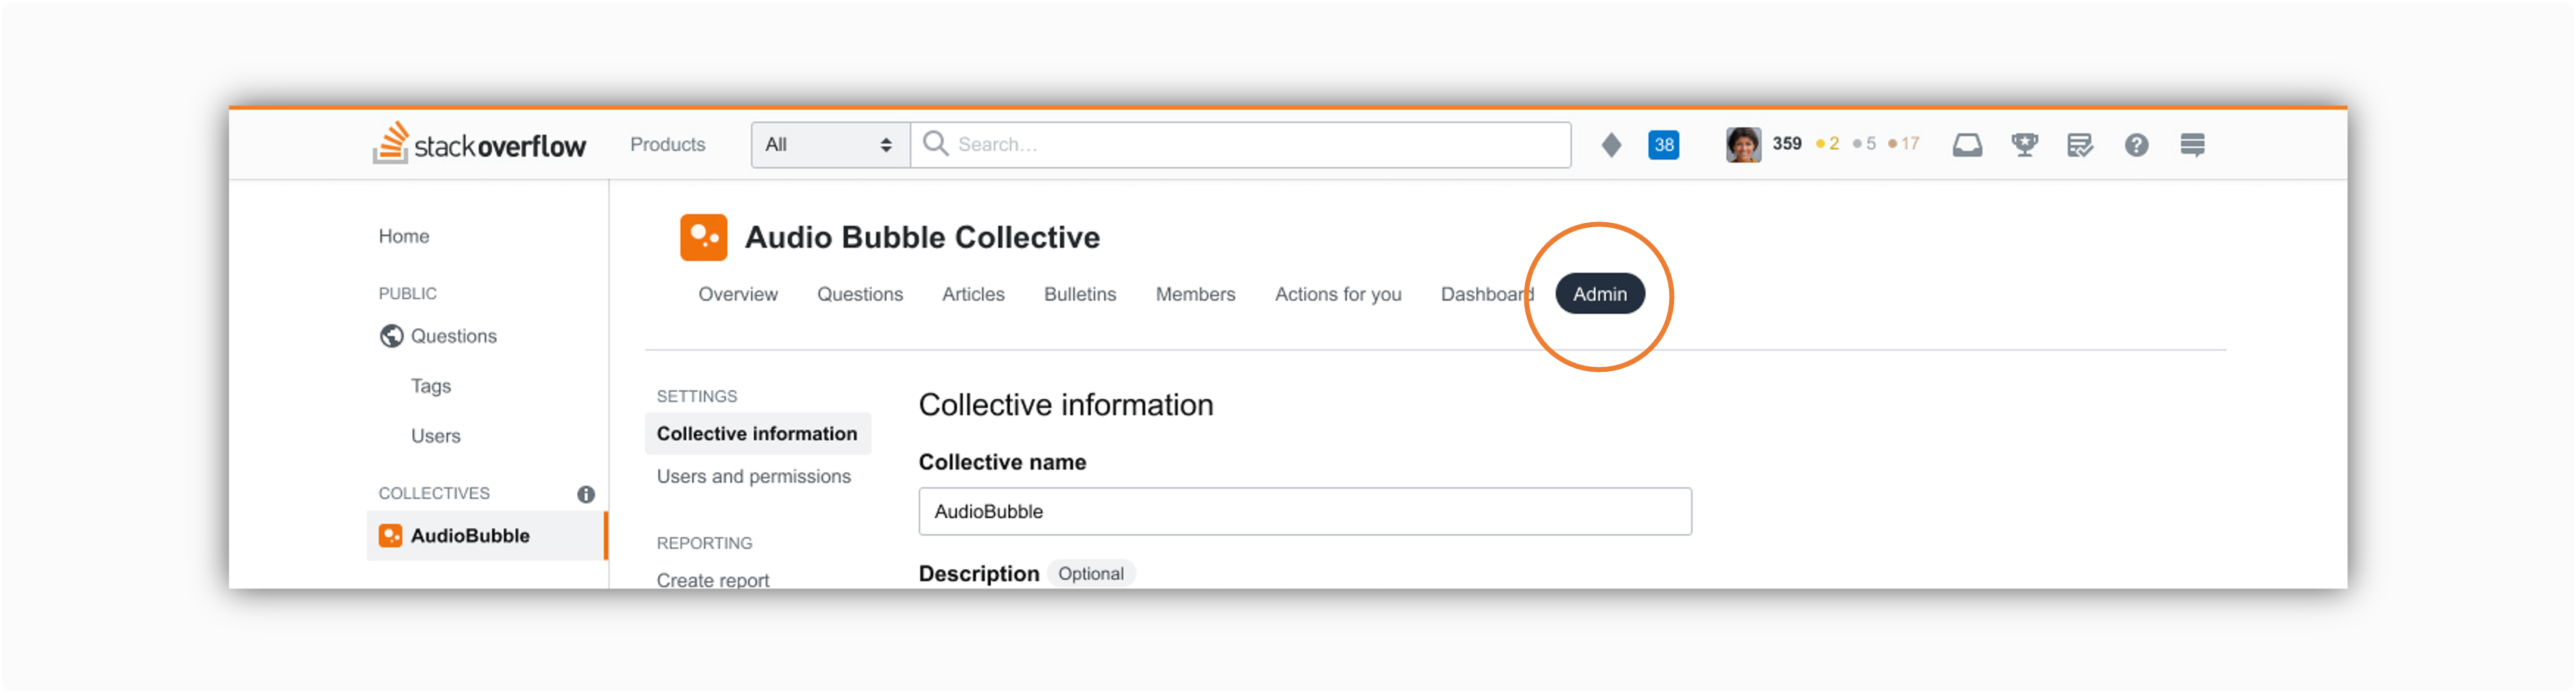Image resolution: width=2576 pixels, height=693 pixels.
Task: Focus the Search input field
Action: coord(1241,144)
